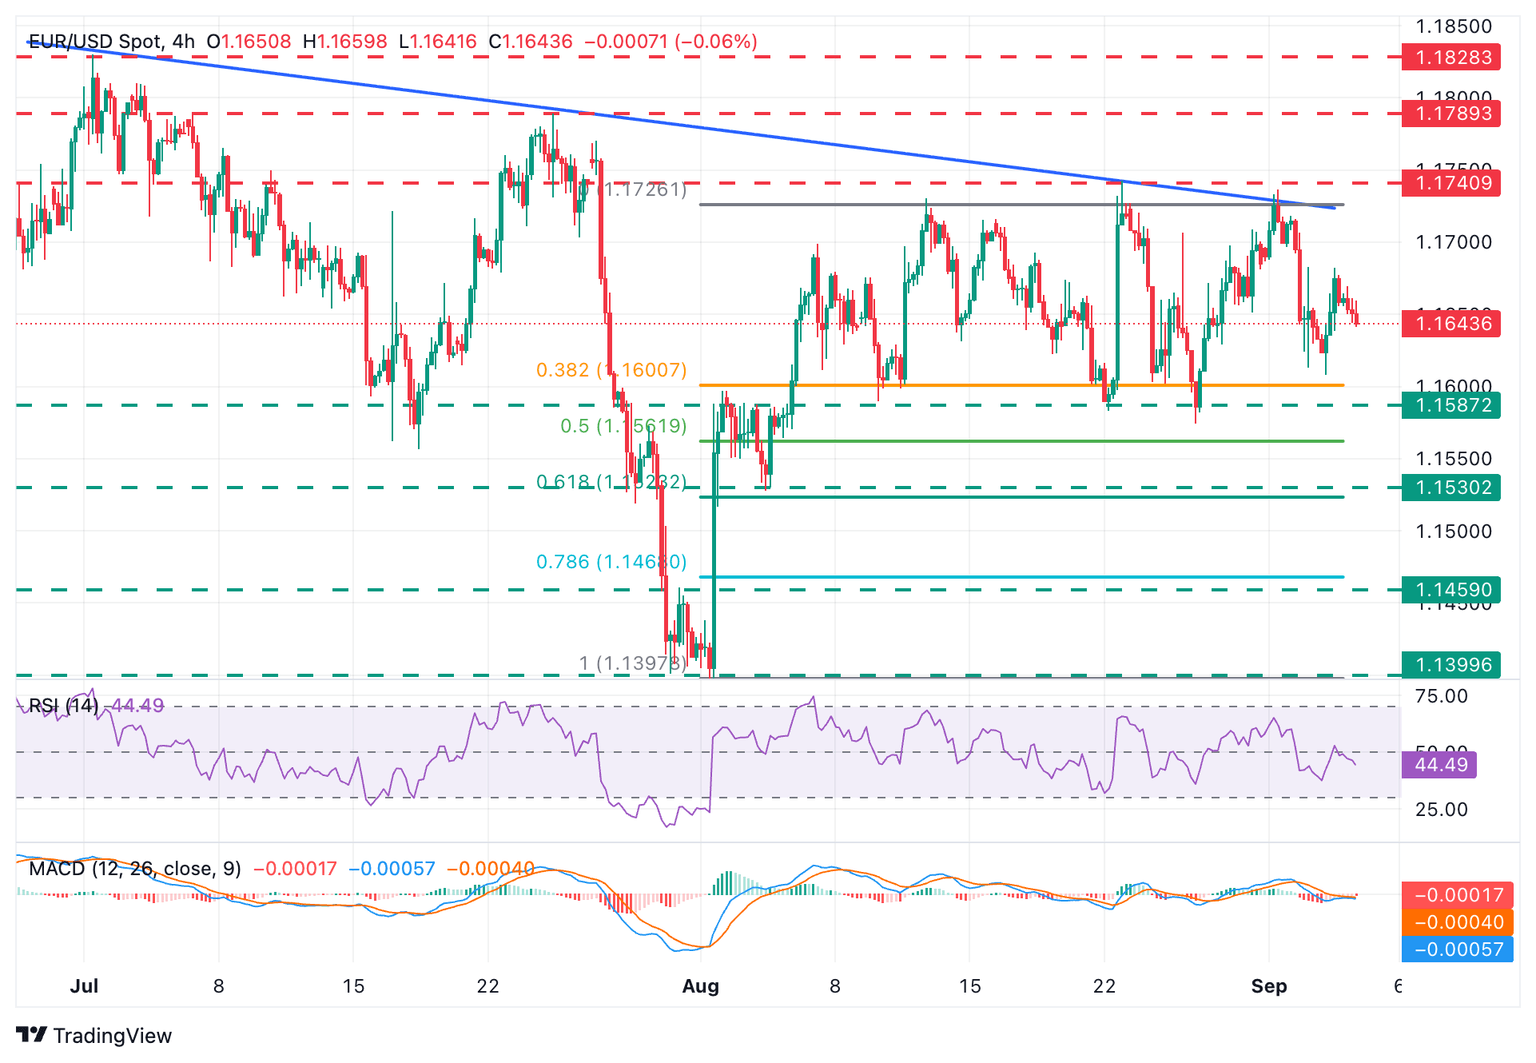Select the low value L1.16416
Viewport: 1536px width, 1063px height.
[x=438, y=42]
